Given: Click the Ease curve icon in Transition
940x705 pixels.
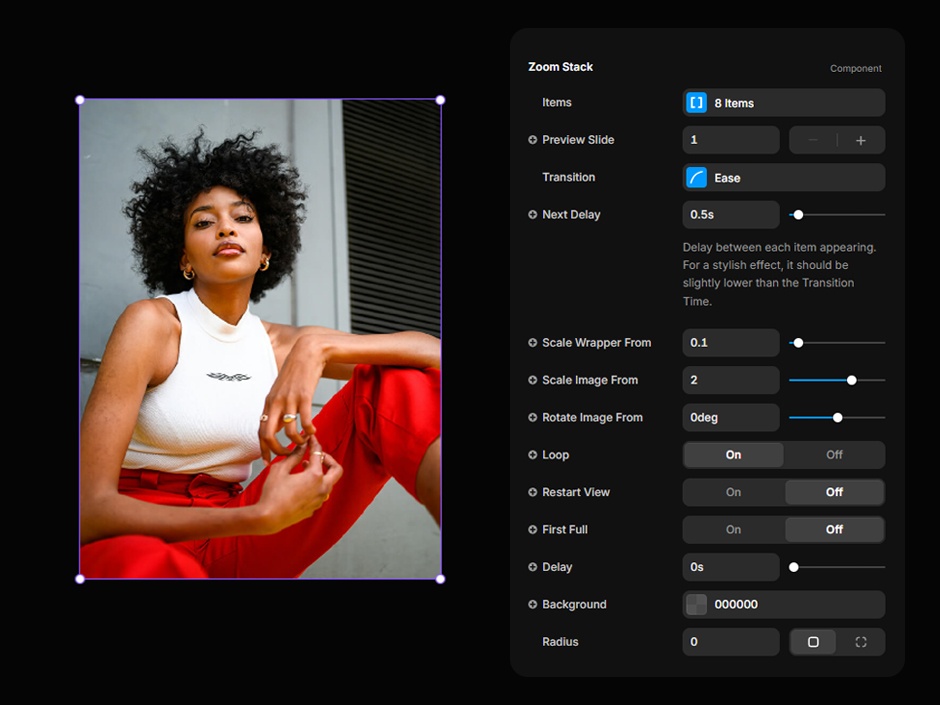Looking at the screenshot, I should click(x=697, y=178).
